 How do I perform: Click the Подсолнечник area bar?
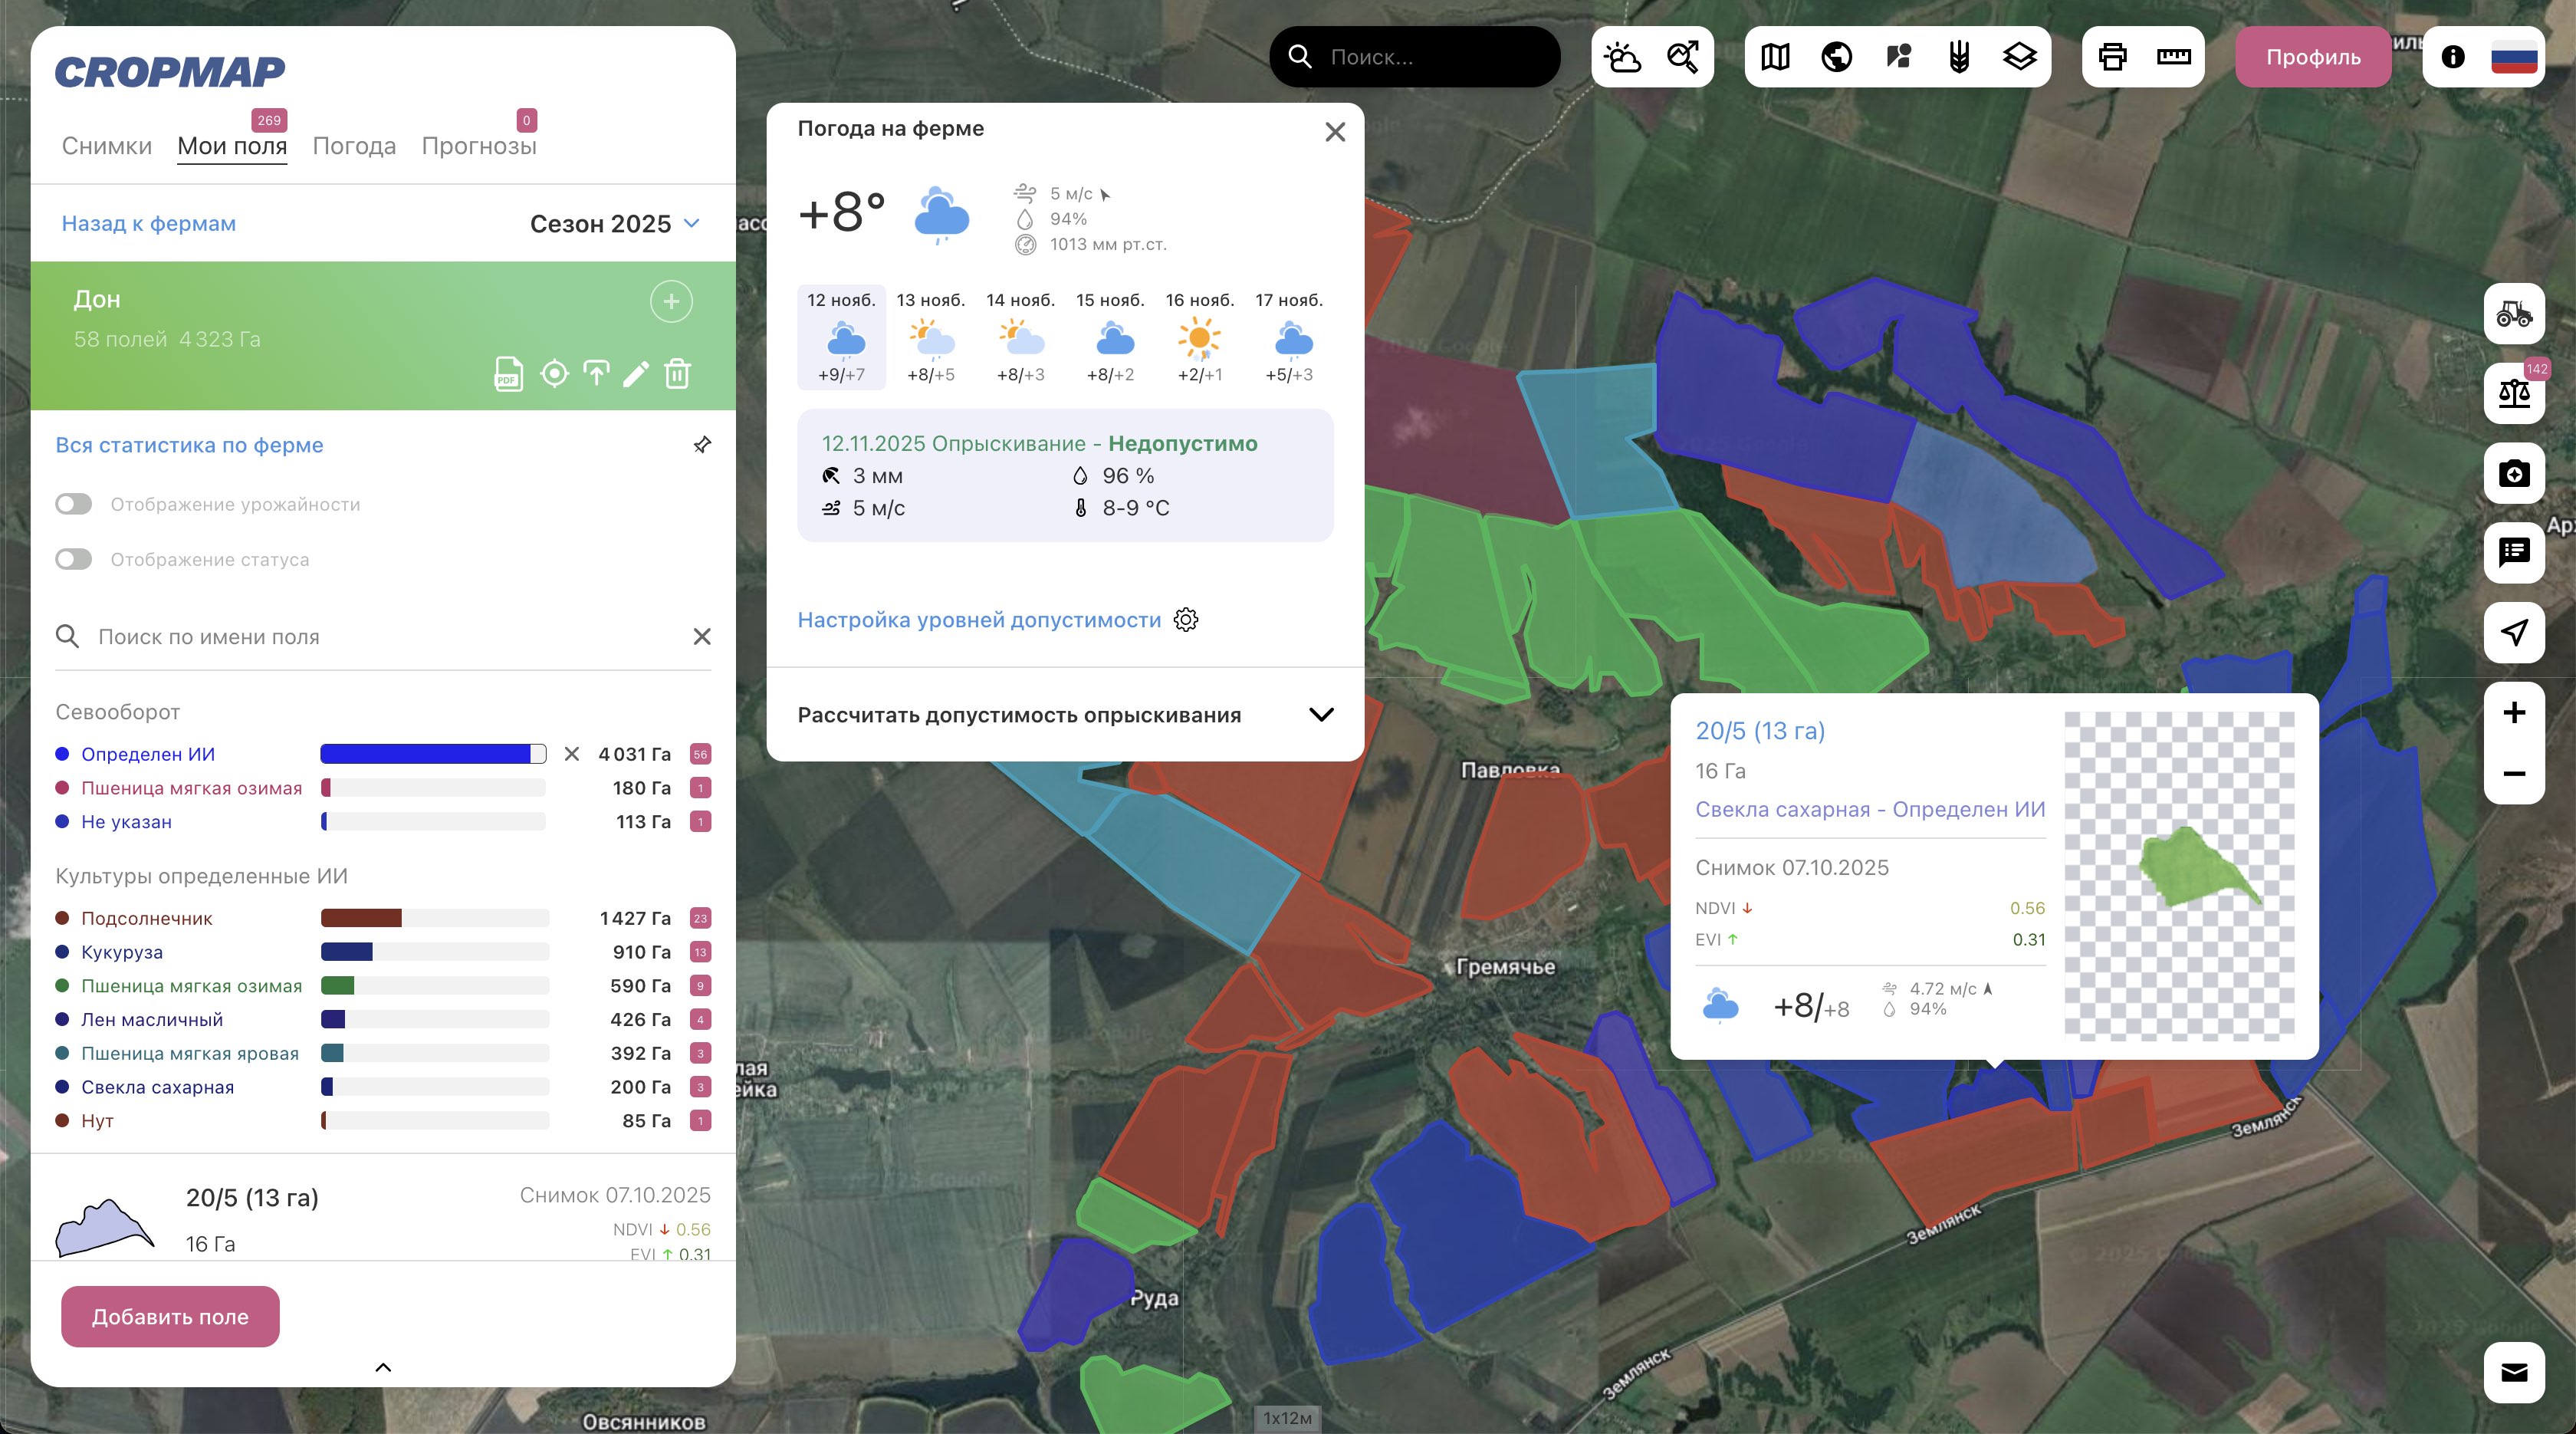434,918
